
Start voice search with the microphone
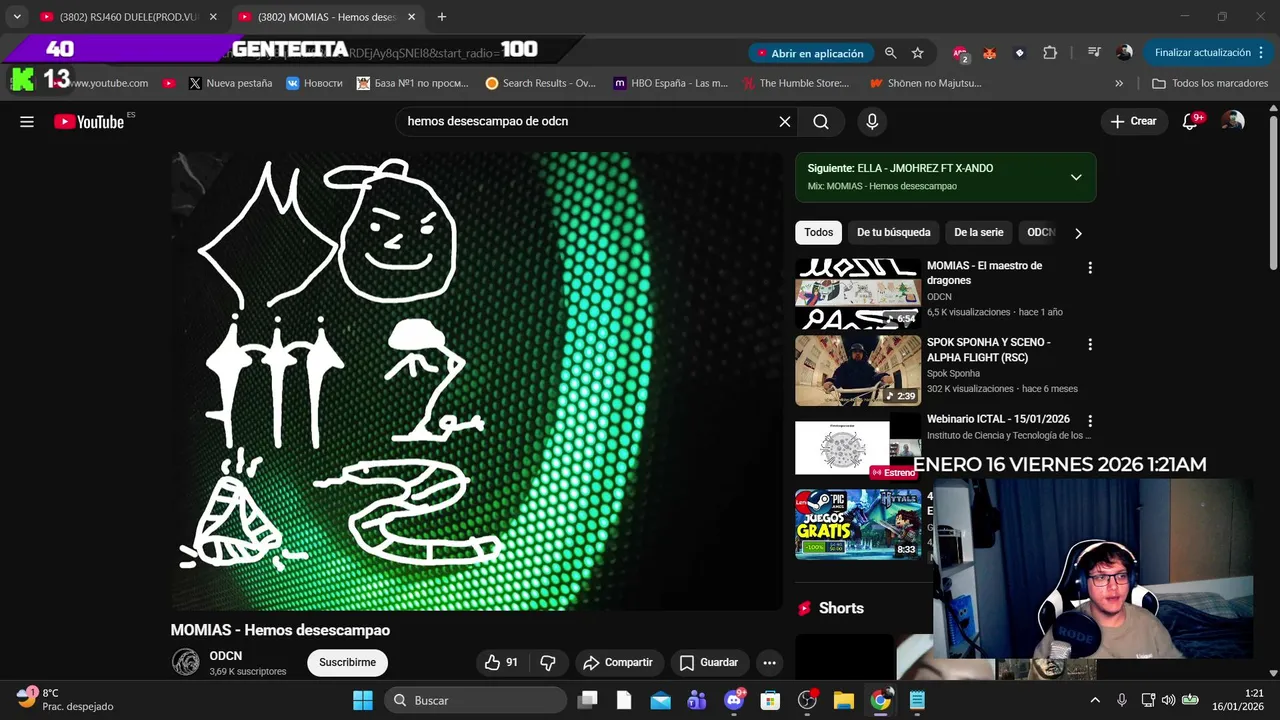coord(872,122)
